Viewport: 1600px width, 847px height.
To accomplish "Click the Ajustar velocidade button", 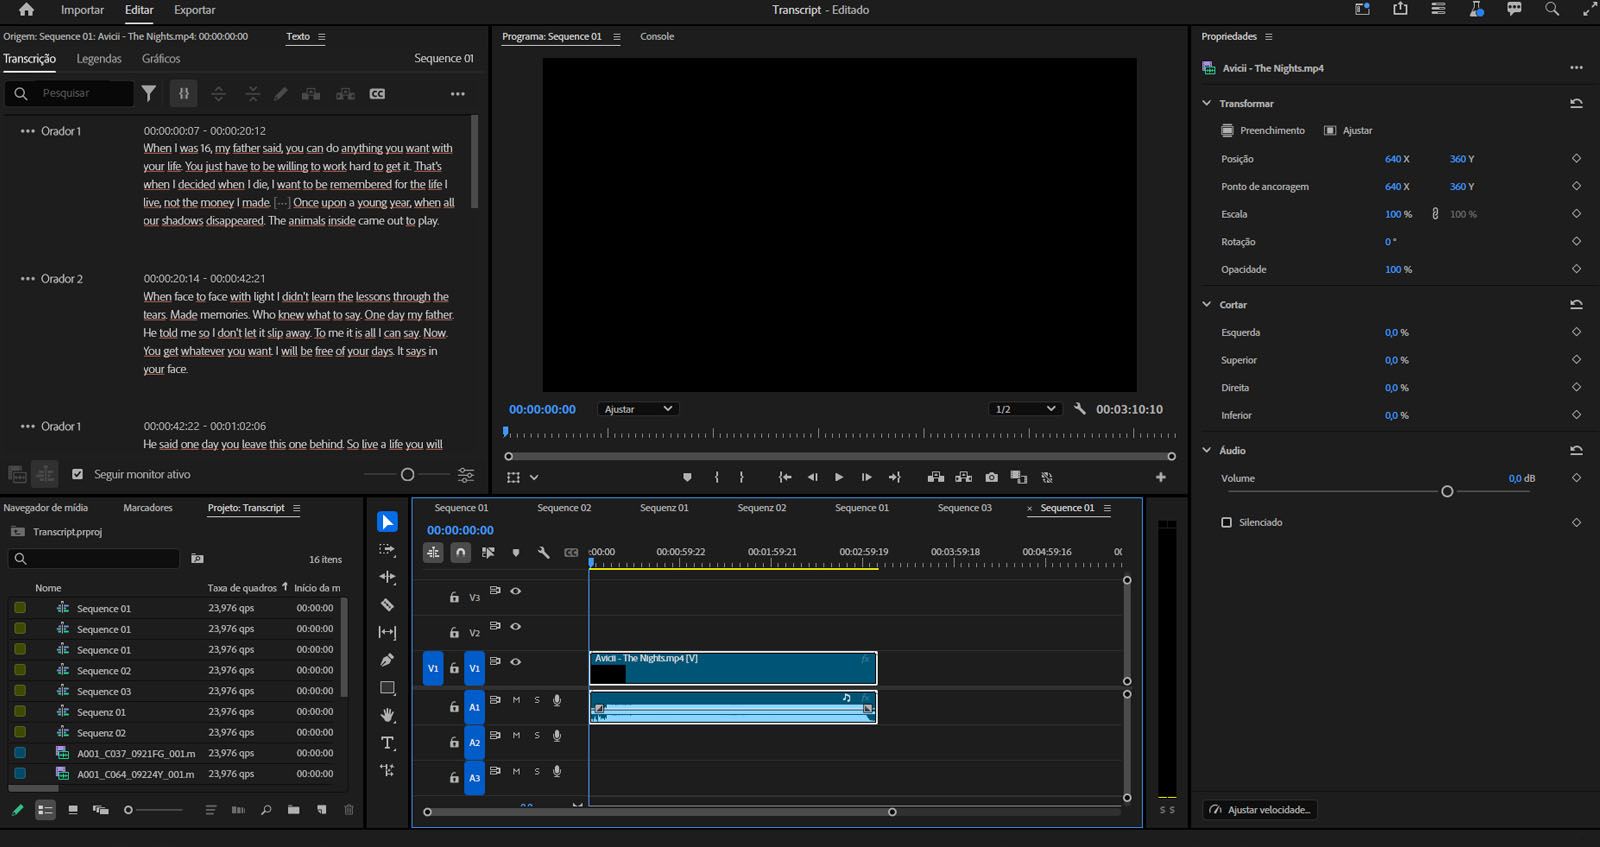I will pyautogui.click(x=1260, y=810).
